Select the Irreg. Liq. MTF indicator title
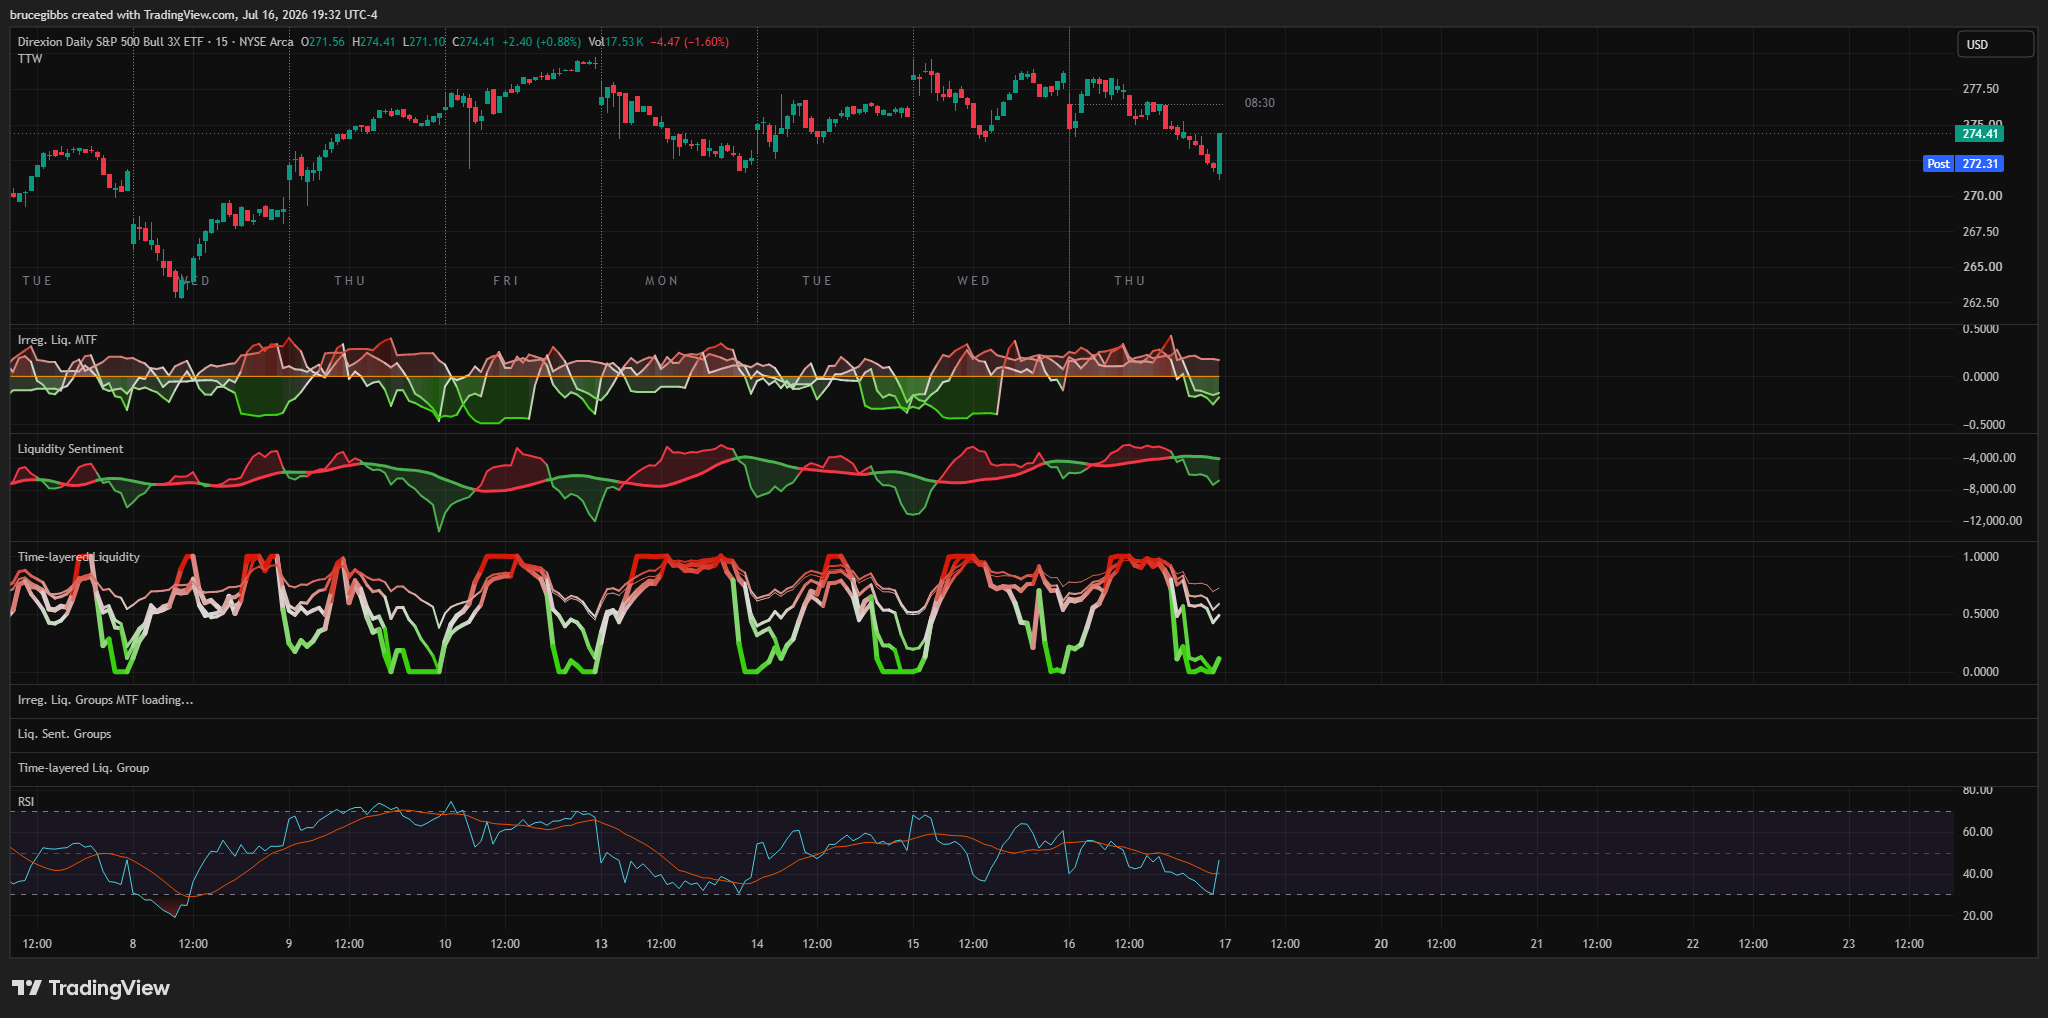This screenshot has height=1018, width=2048. pyautogui.click(x=57, y=340)
